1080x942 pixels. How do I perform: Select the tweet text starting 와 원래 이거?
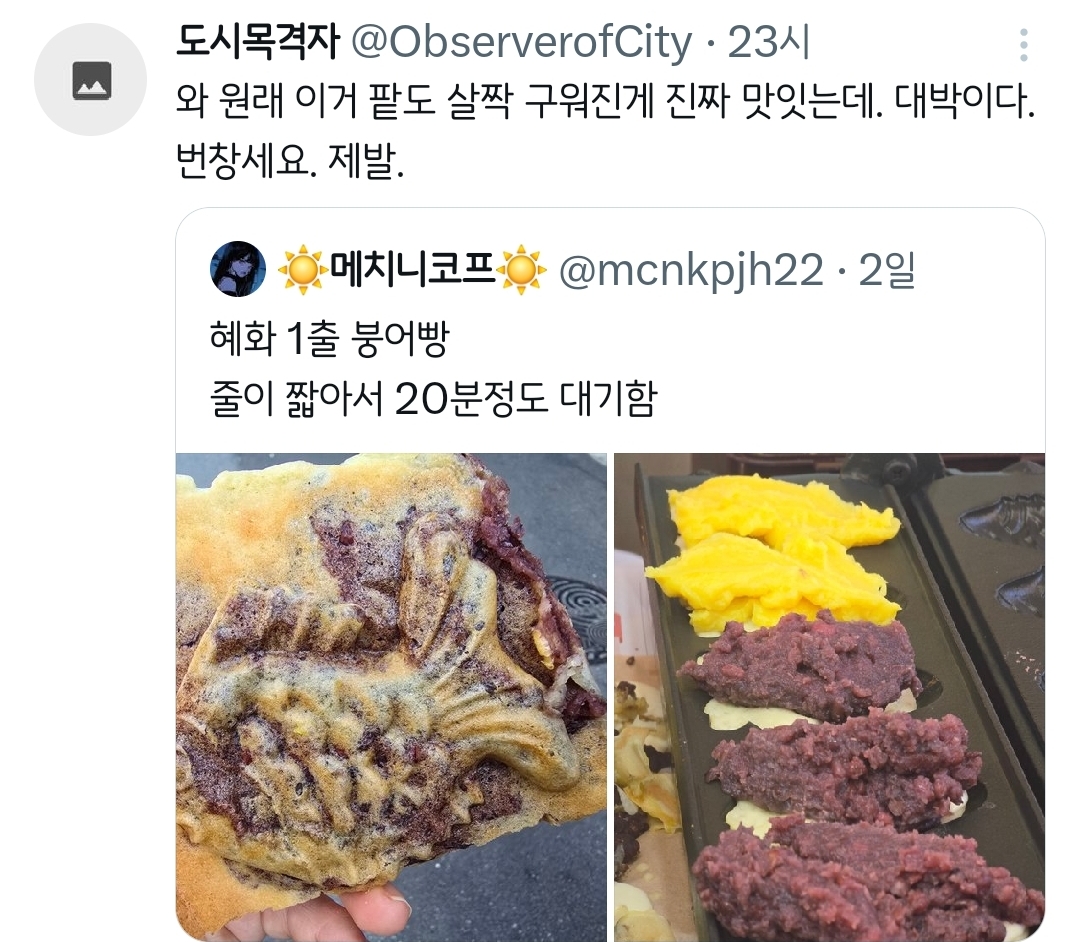point(605,102)
